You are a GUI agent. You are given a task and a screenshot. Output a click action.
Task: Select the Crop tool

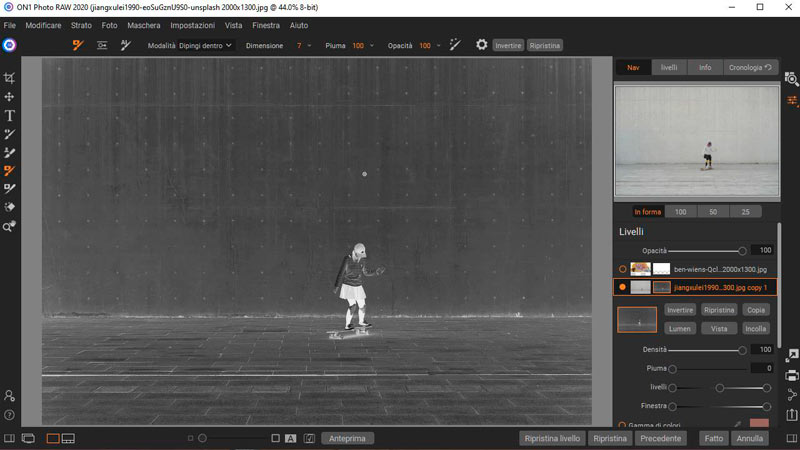(x=10, y=78)
